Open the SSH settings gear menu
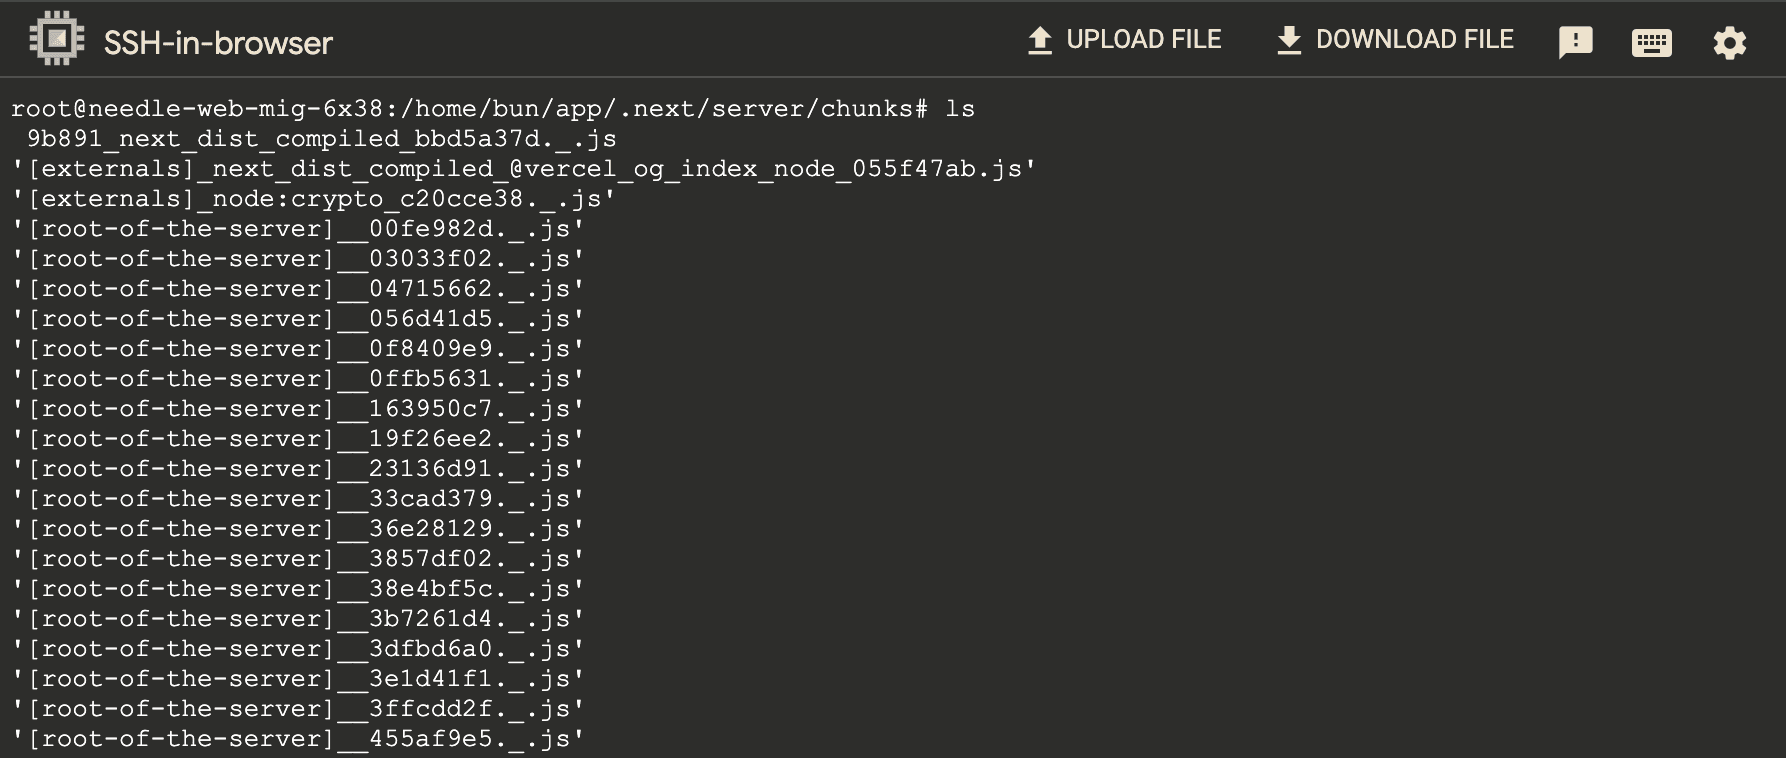 (x=1729, y=41)
